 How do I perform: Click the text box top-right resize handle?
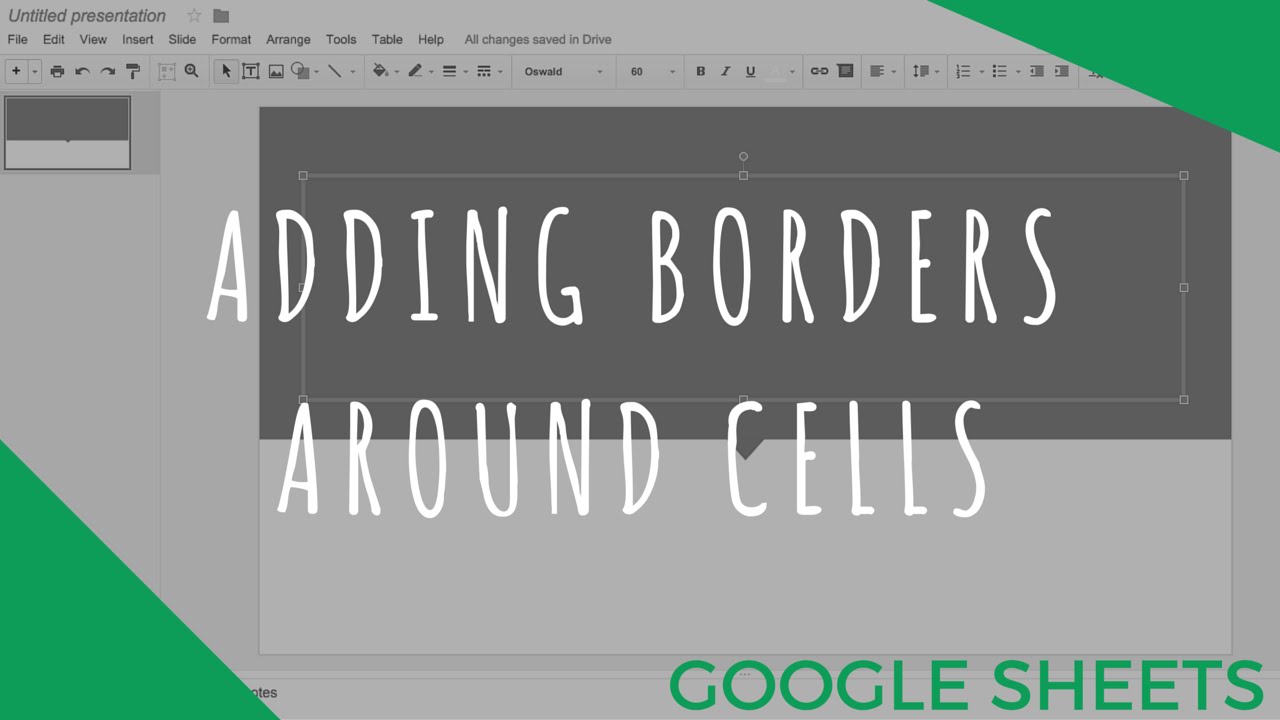pos(1184,175)
